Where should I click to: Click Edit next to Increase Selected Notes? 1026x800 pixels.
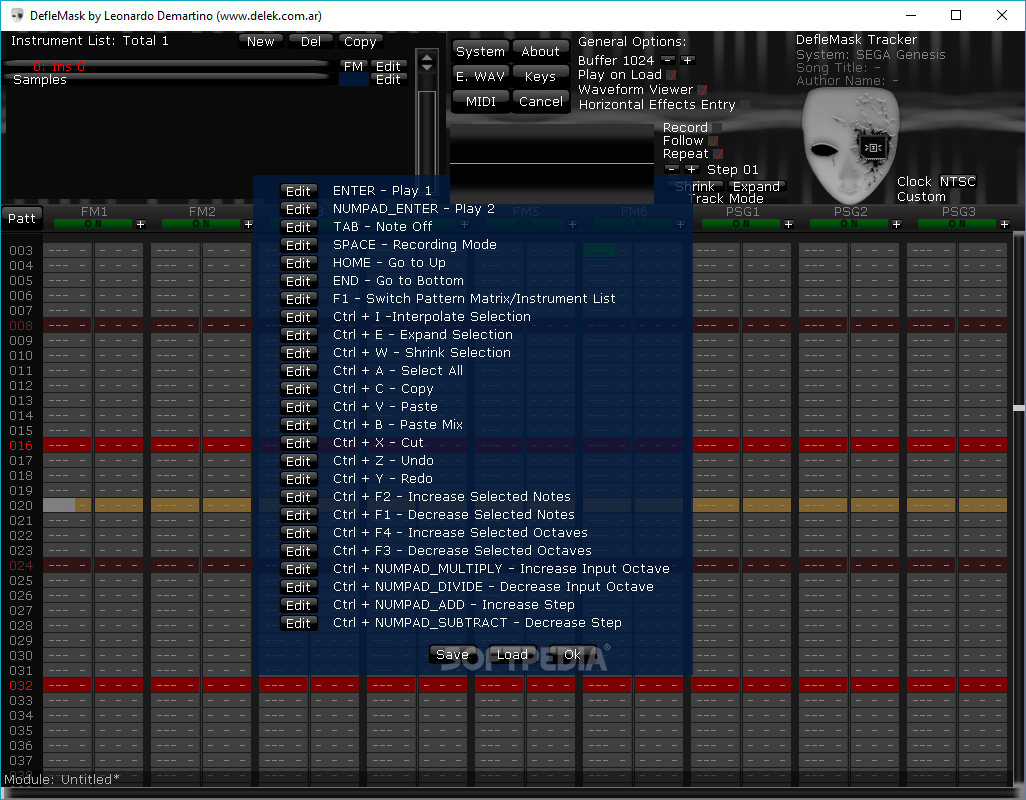(x=298, y=497)
